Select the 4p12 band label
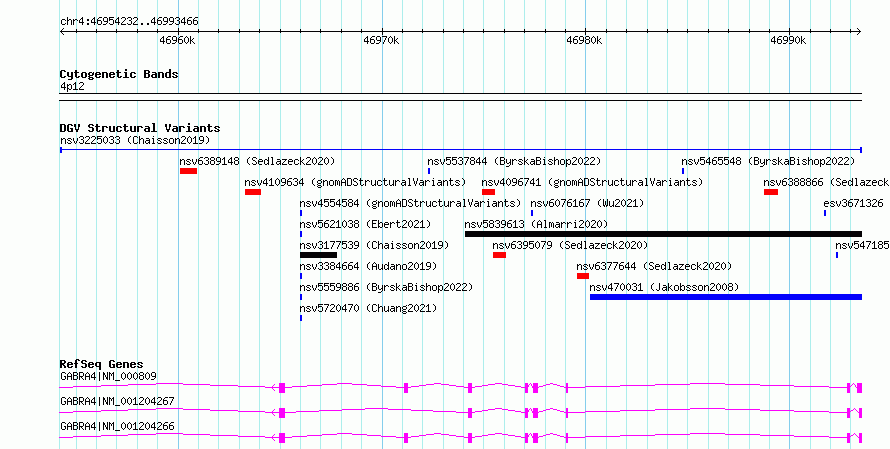 [72, 87]
